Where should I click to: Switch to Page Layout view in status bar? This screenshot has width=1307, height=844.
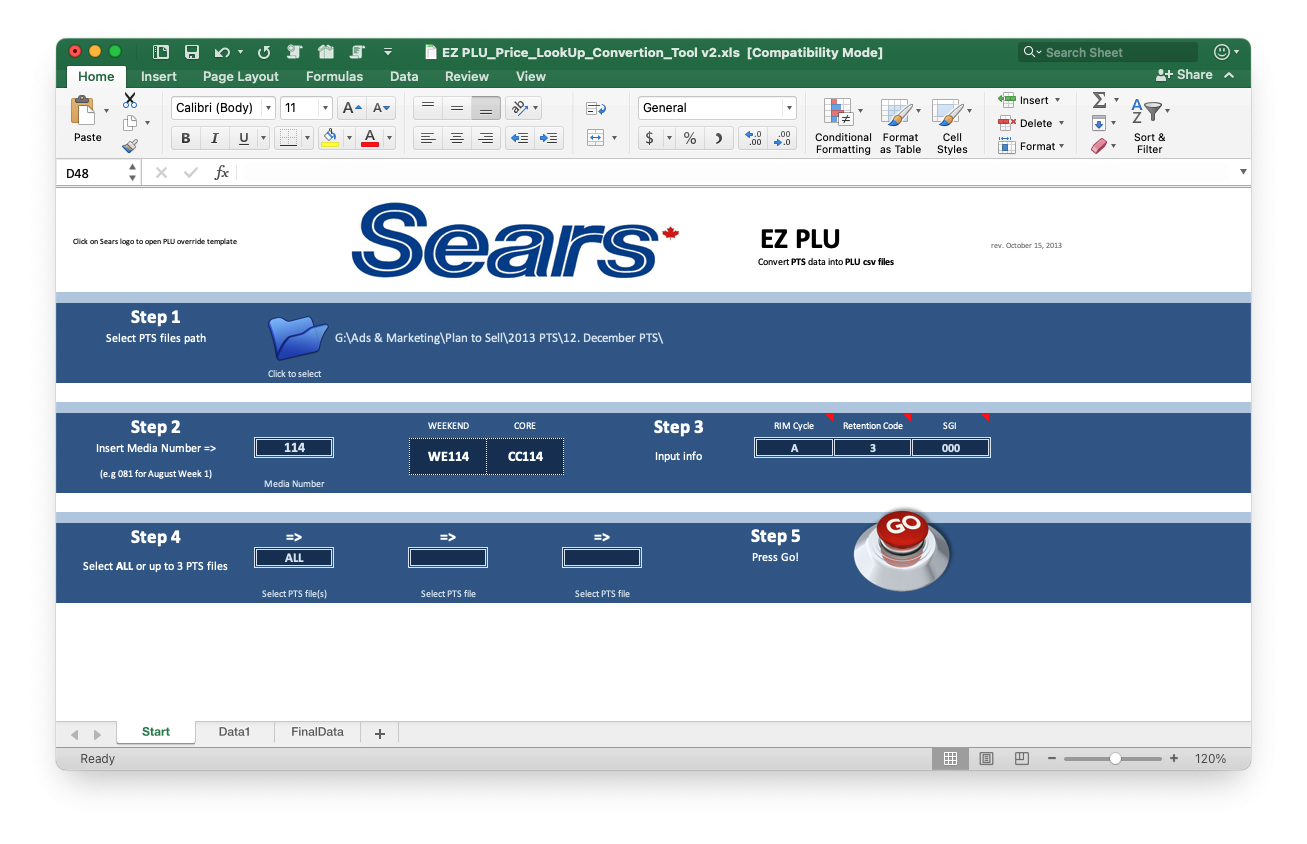point(987,759)
